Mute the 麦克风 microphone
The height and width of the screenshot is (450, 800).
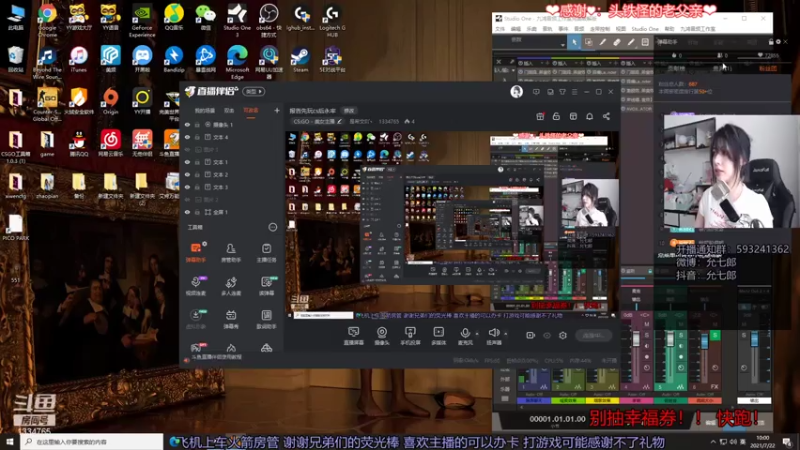(x=465, y=336)
